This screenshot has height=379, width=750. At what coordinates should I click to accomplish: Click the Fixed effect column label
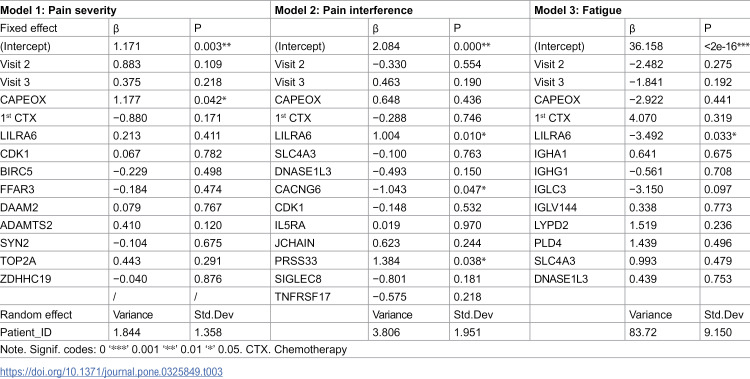(28, 28)
